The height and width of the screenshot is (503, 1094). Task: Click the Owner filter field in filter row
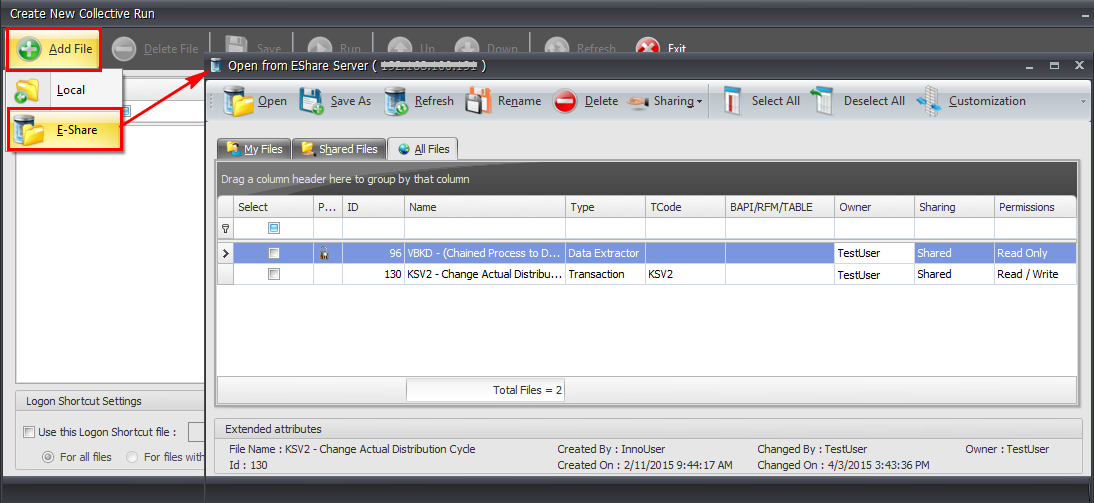pyautogui.click(x=874, y=228)
